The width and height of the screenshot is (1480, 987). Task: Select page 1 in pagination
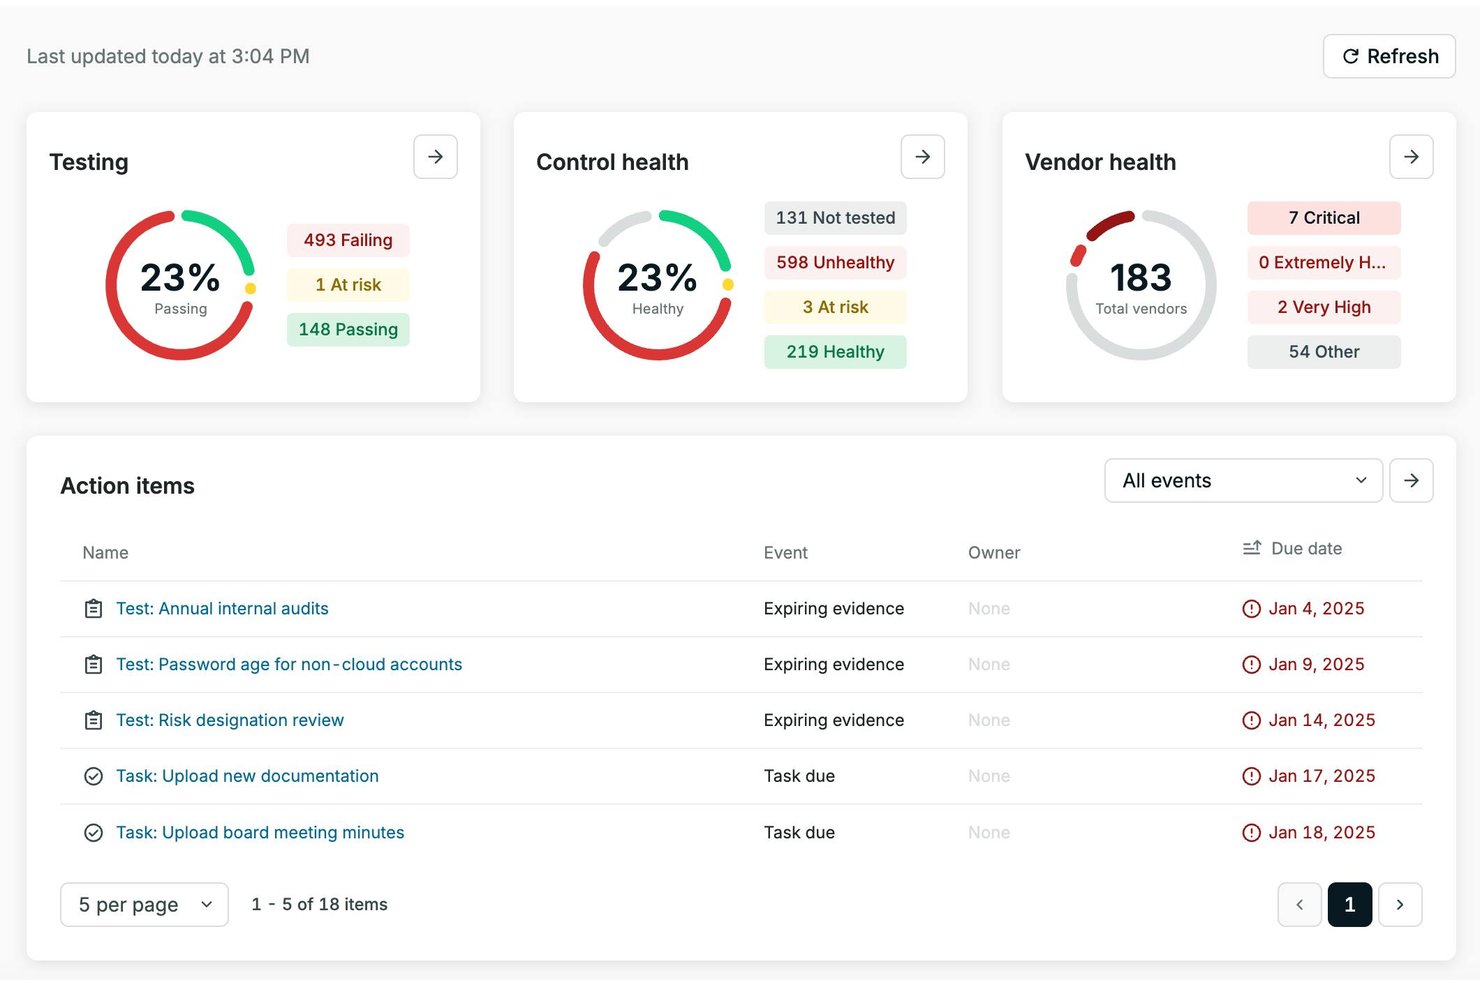click(x=1350, y=905)
